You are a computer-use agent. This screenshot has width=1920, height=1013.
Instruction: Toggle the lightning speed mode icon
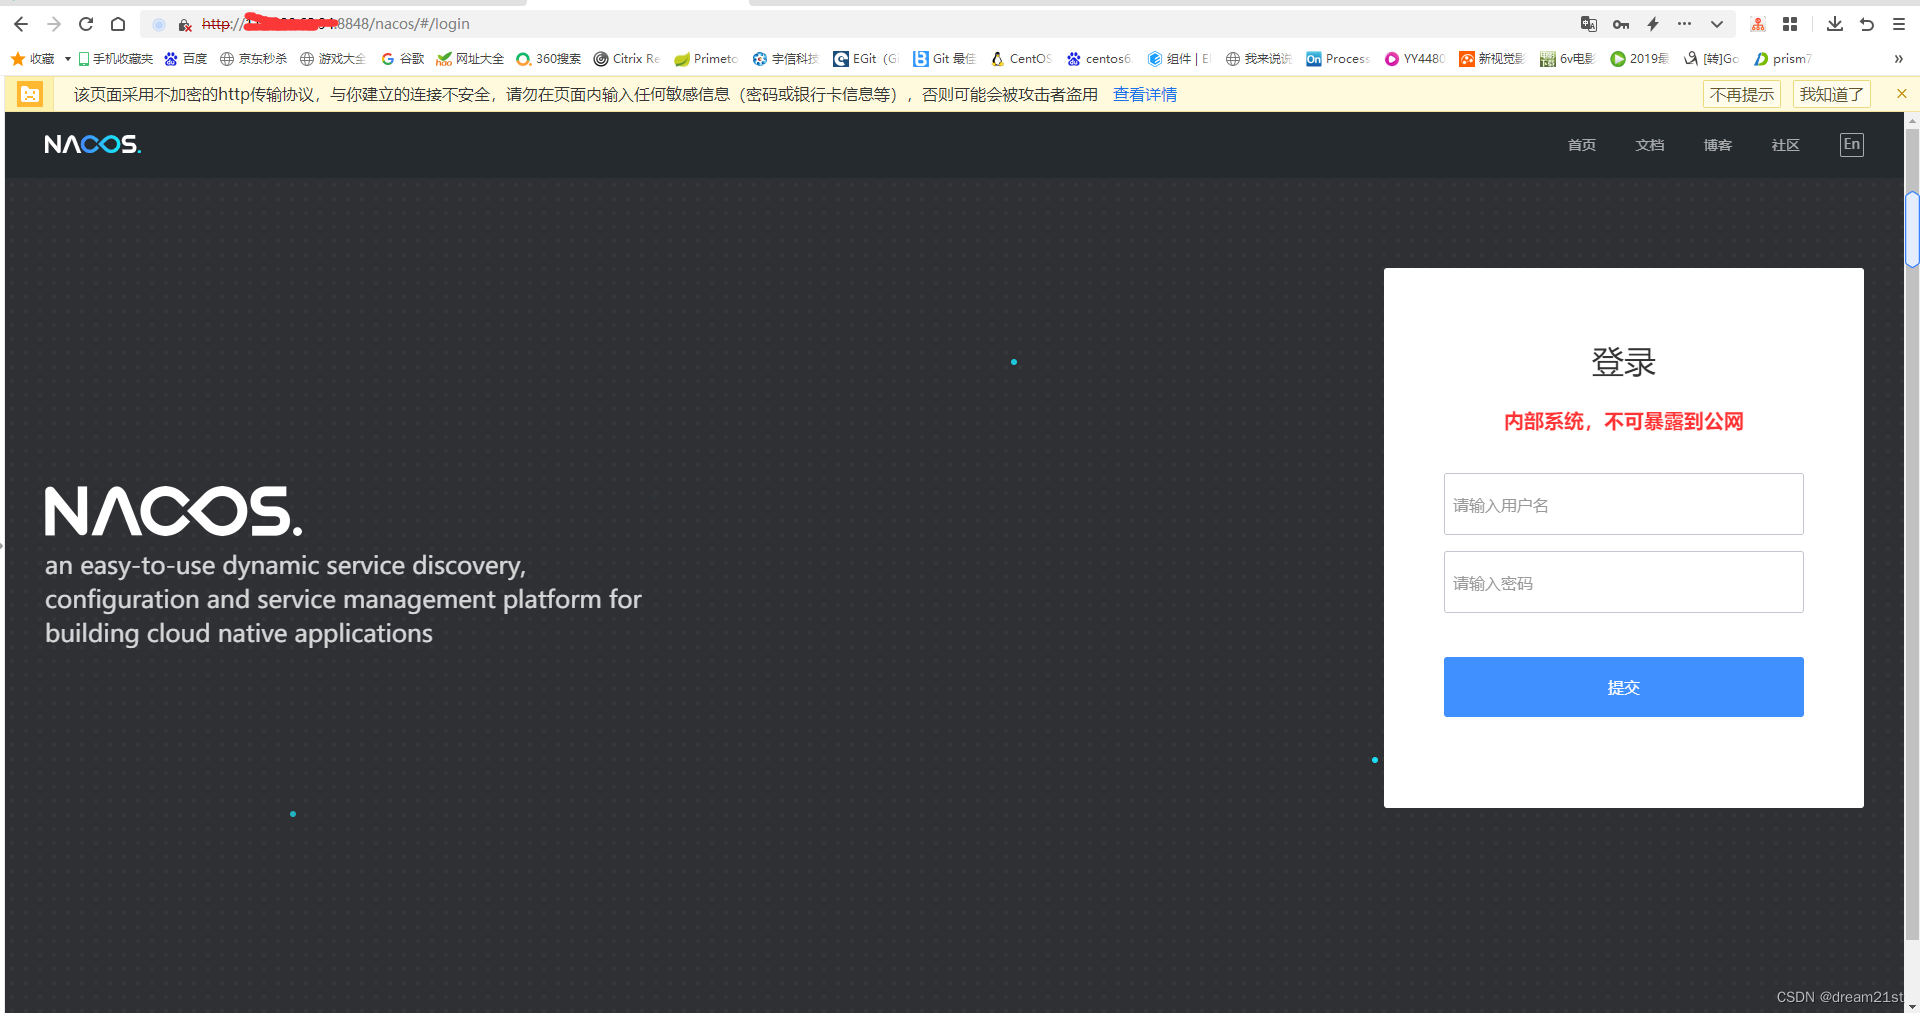1653,24
